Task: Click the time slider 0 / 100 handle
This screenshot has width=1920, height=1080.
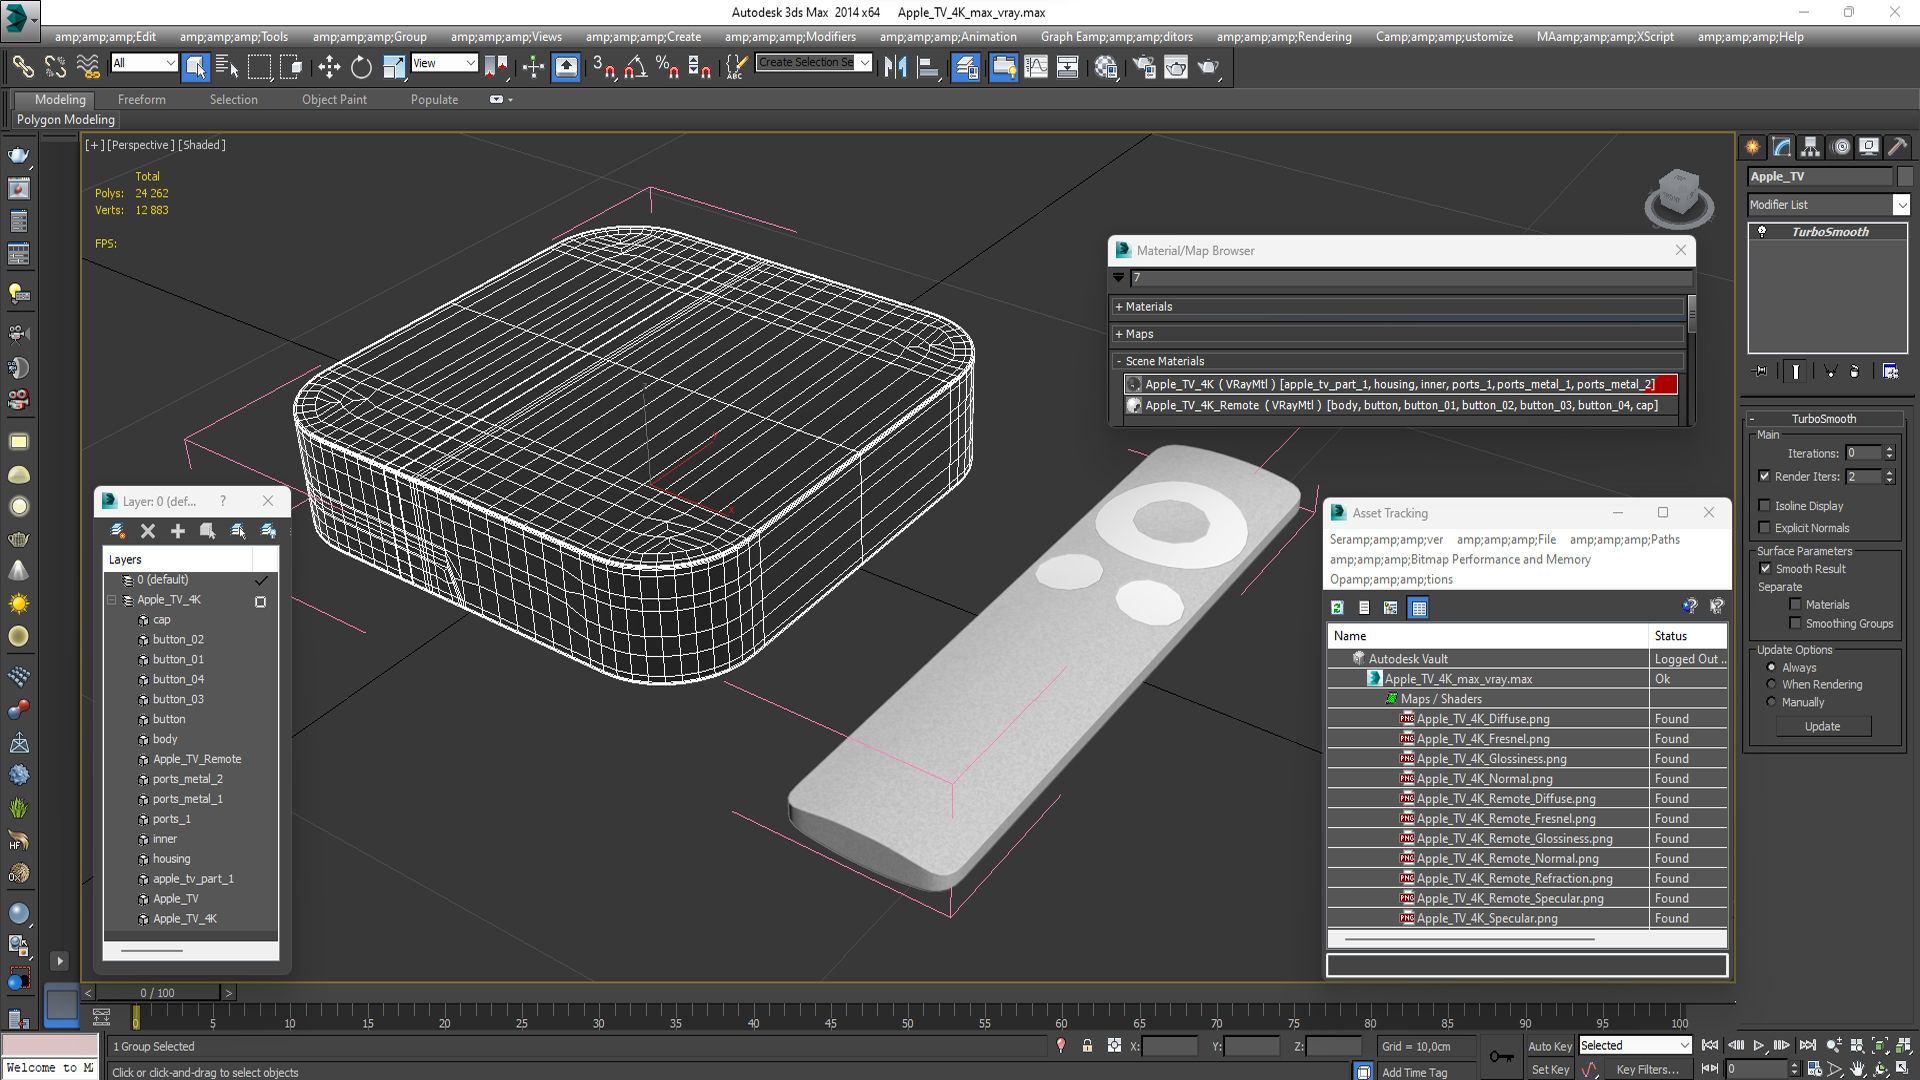Action: (157, 993)
